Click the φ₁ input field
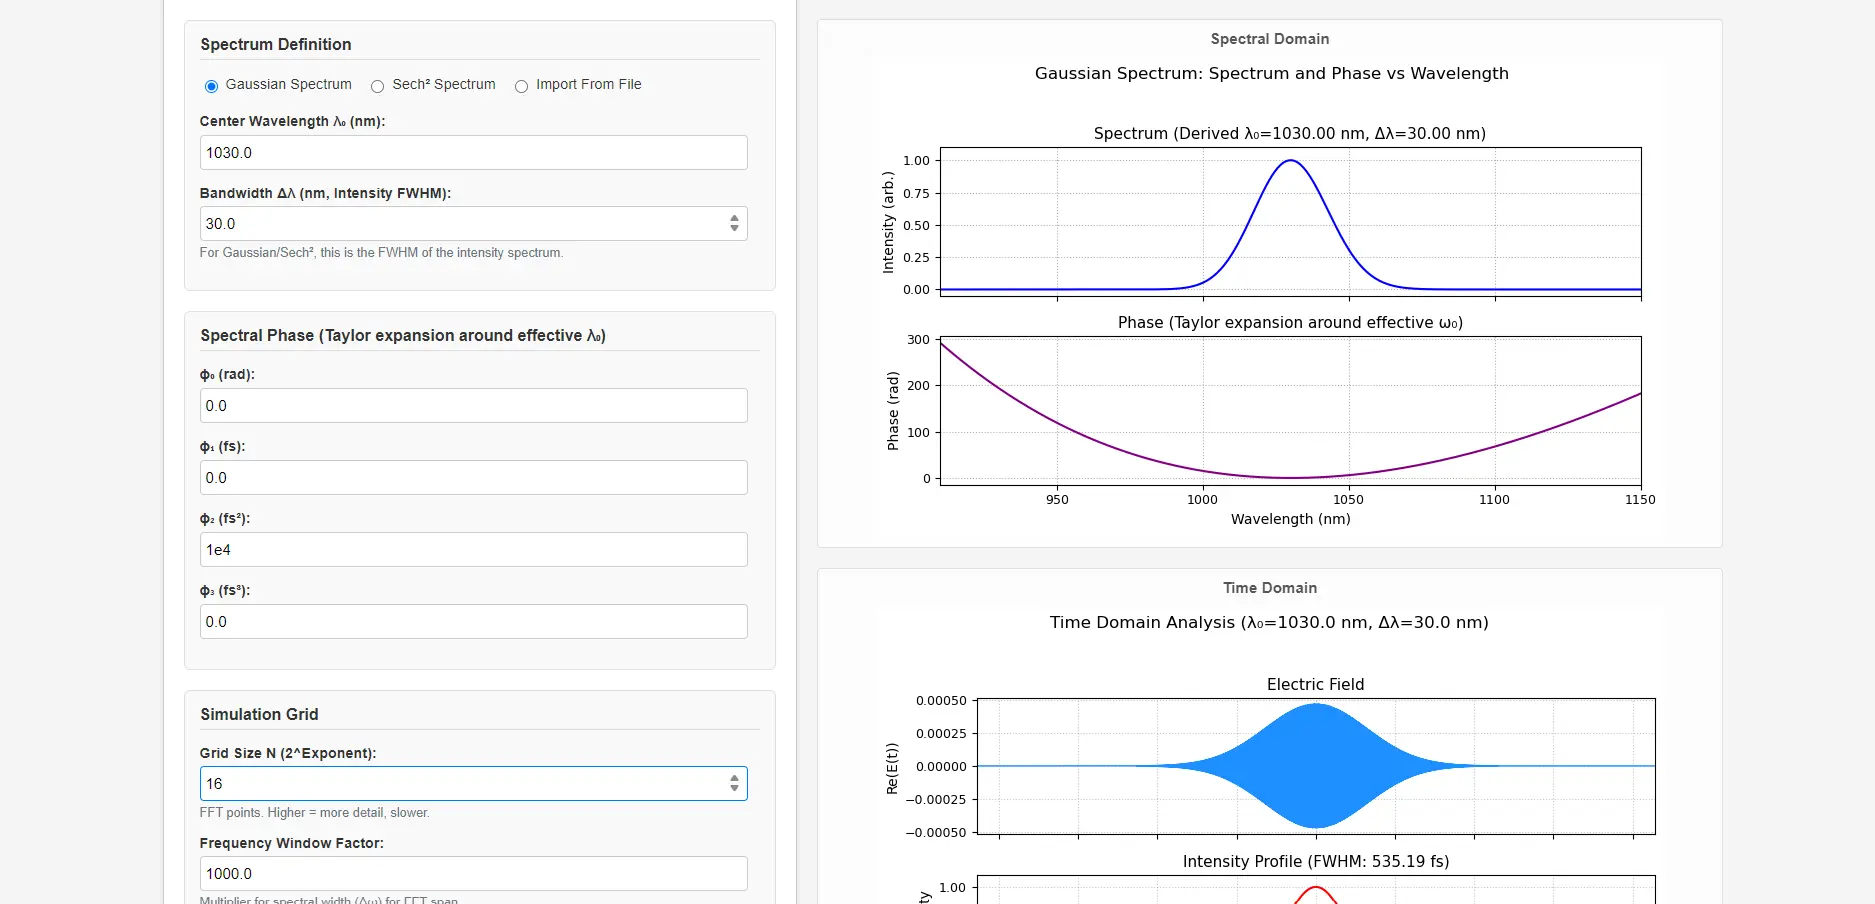The image size is (1875, 904). (472, 477)
